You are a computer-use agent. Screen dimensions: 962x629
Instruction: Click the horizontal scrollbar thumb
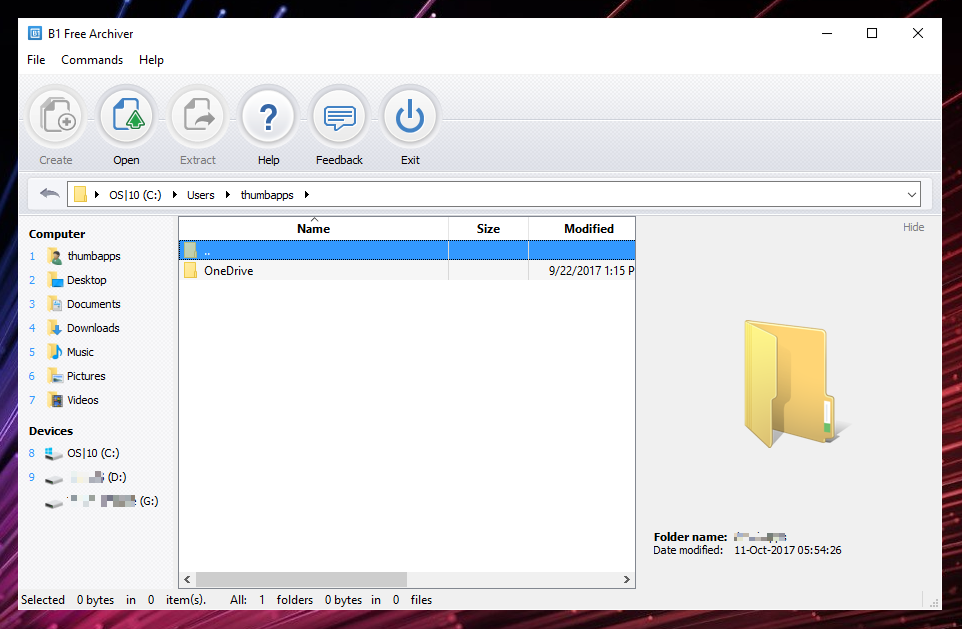tap(301, 579)
